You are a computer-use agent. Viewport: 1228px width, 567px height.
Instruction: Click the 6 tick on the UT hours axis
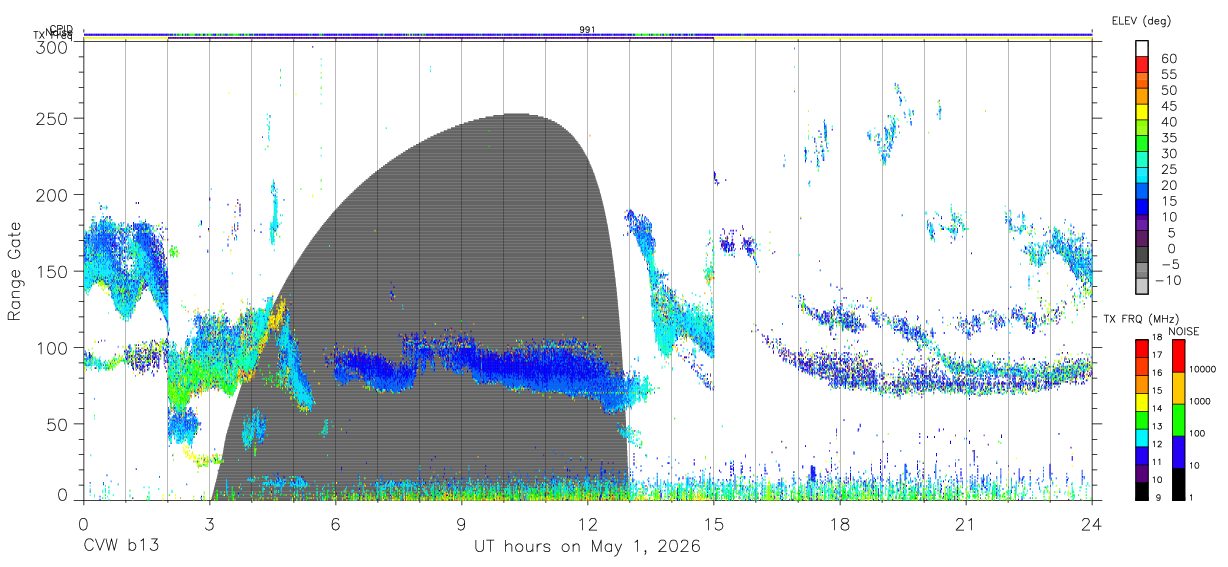point(335,524)
